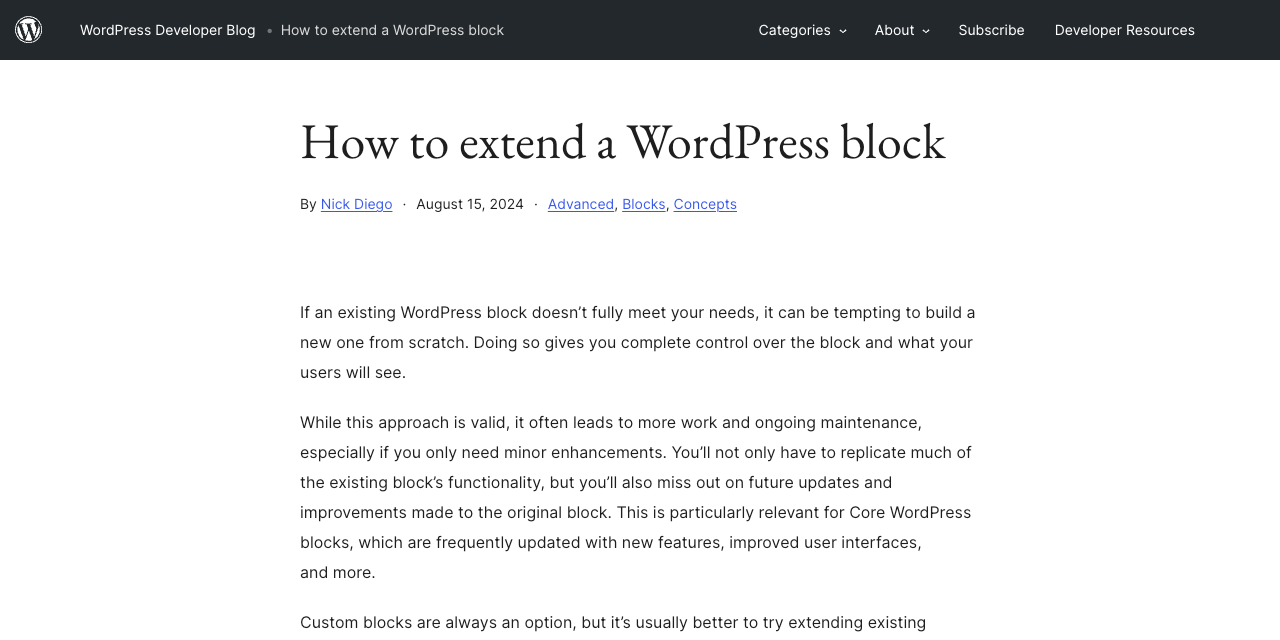Click the article title heading
Image resolution: width=1280 pixels, height=640 pixels.
(623, 141)
